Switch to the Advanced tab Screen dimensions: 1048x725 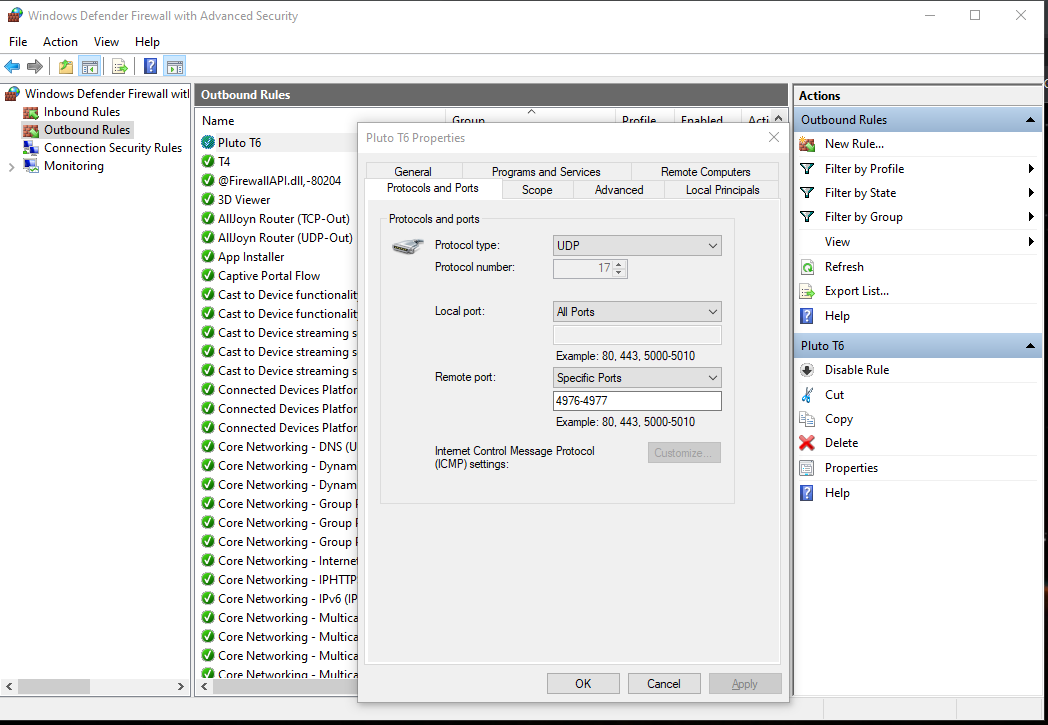pyautogui.click(x=619, y=190)
